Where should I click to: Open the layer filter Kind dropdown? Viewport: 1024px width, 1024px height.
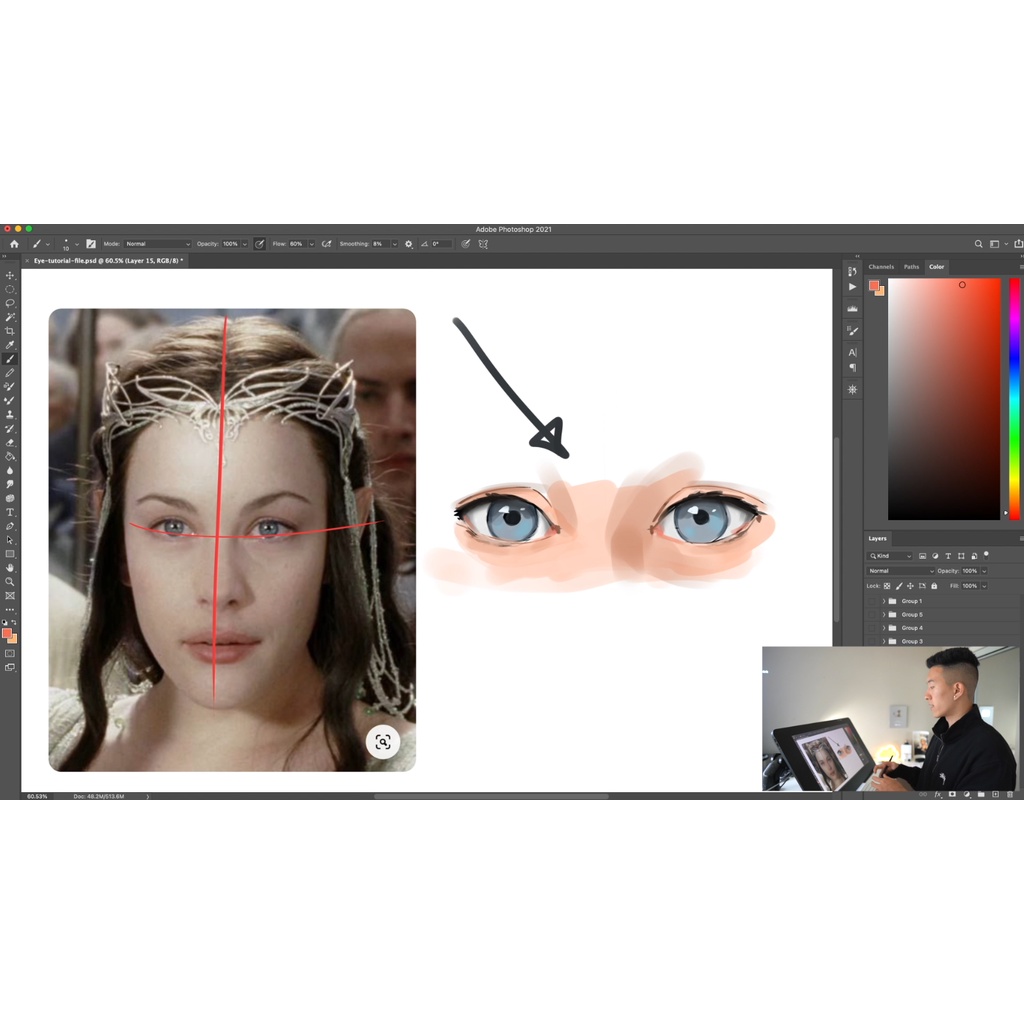890,556
